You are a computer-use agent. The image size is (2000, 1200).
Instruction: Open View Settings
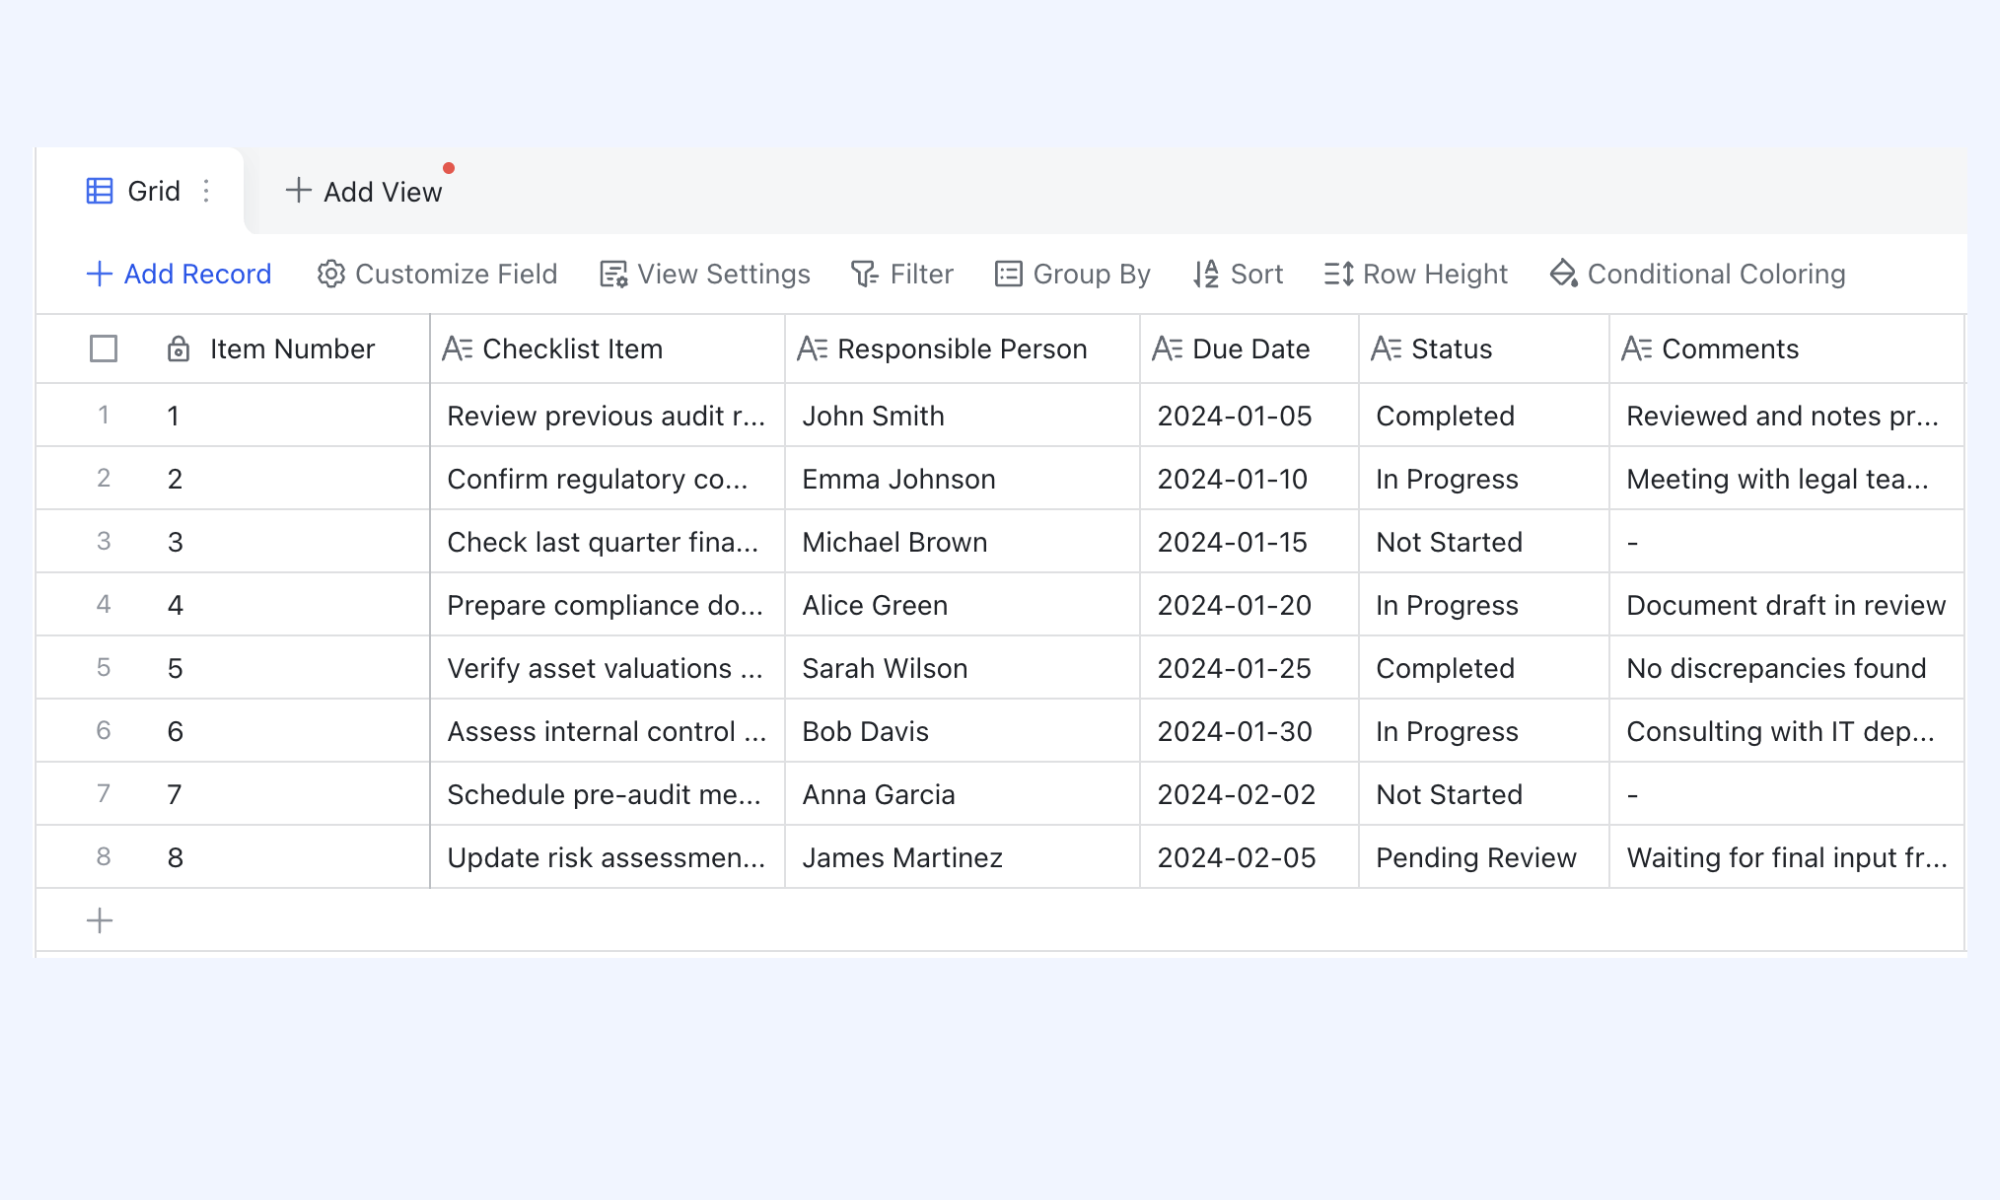click(705, 274)
